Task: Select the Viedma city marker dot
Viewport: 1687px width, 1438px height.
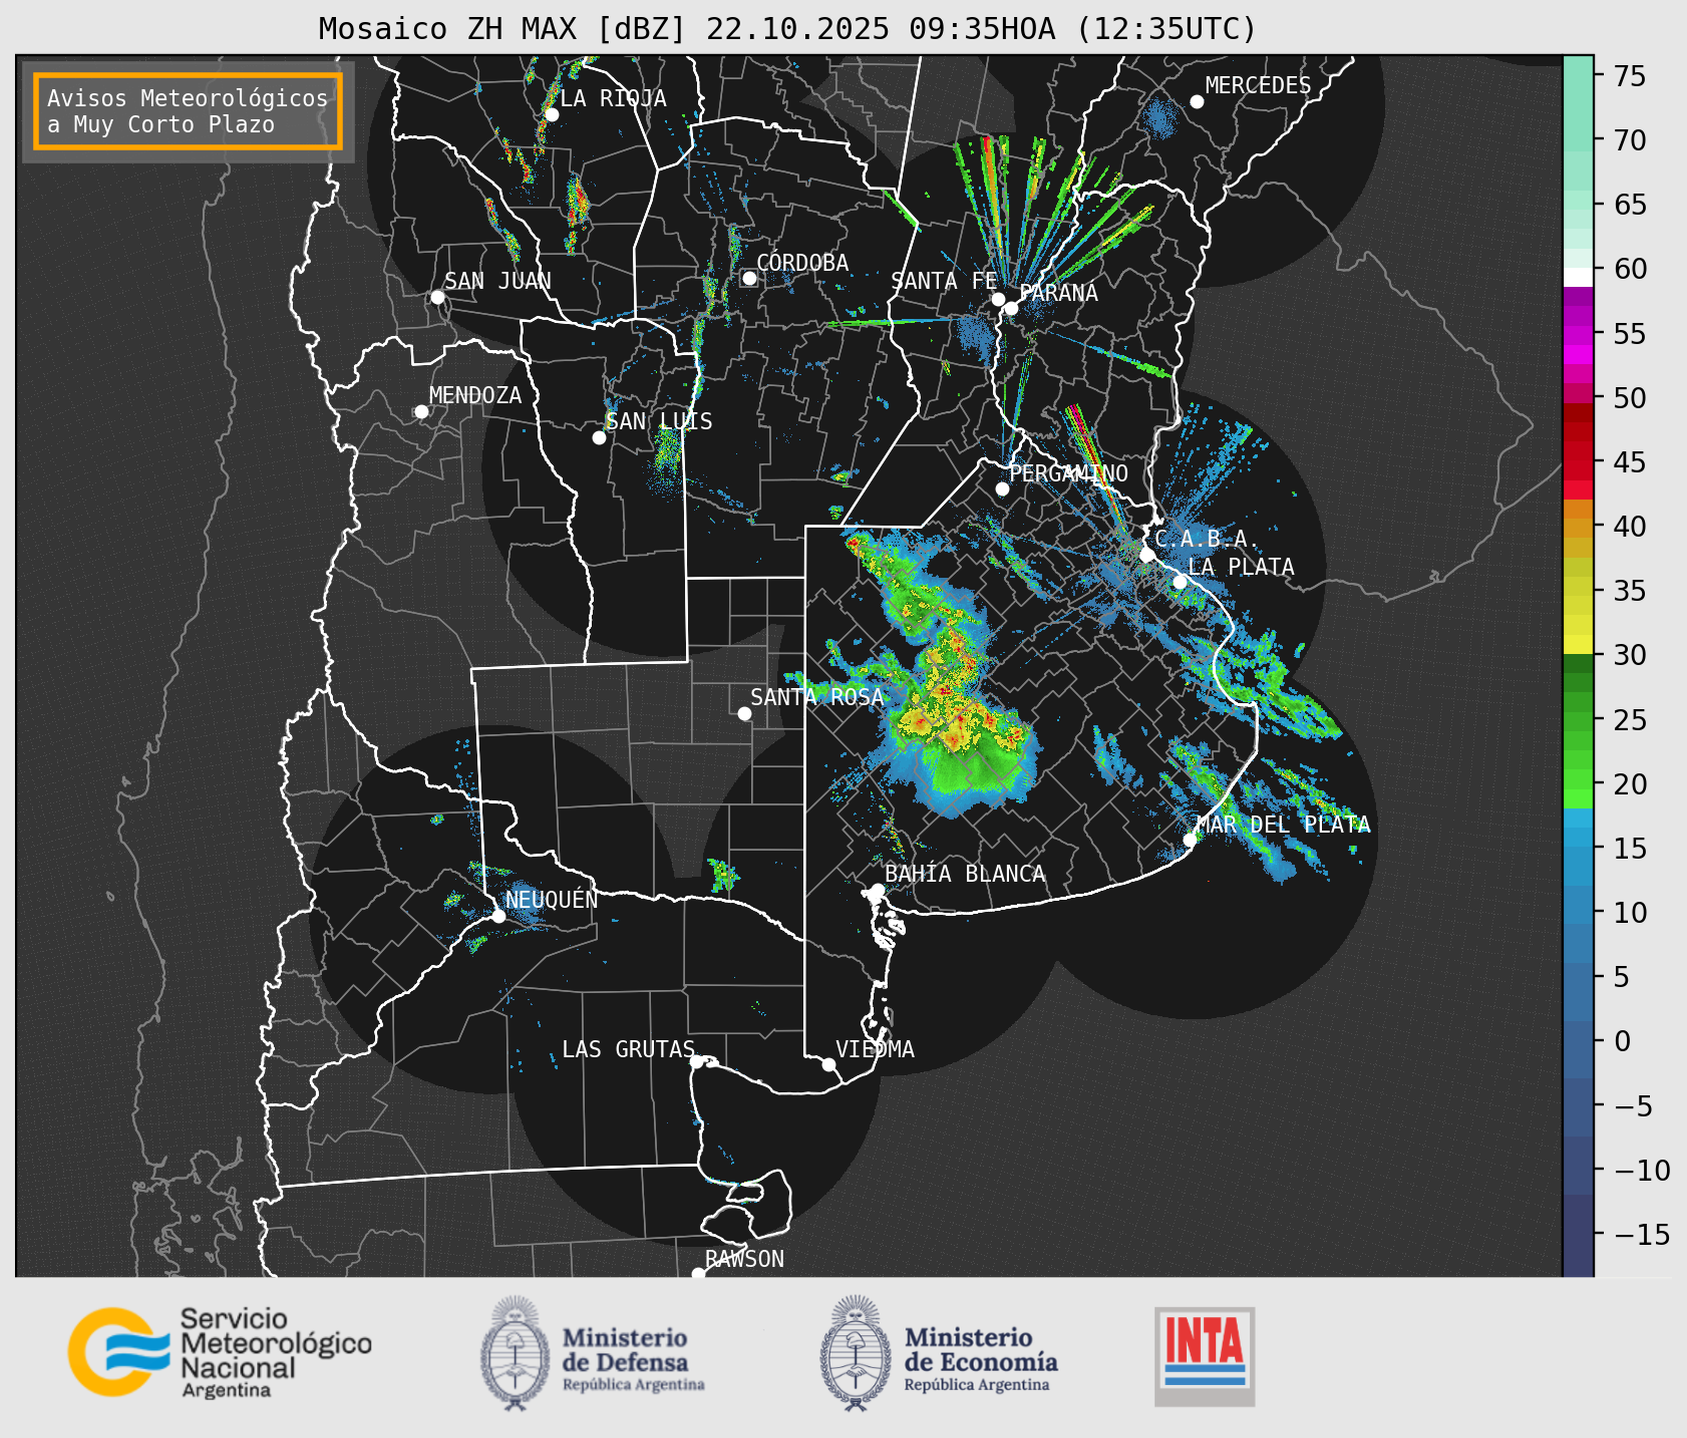Action: [x=829, y=1064]
